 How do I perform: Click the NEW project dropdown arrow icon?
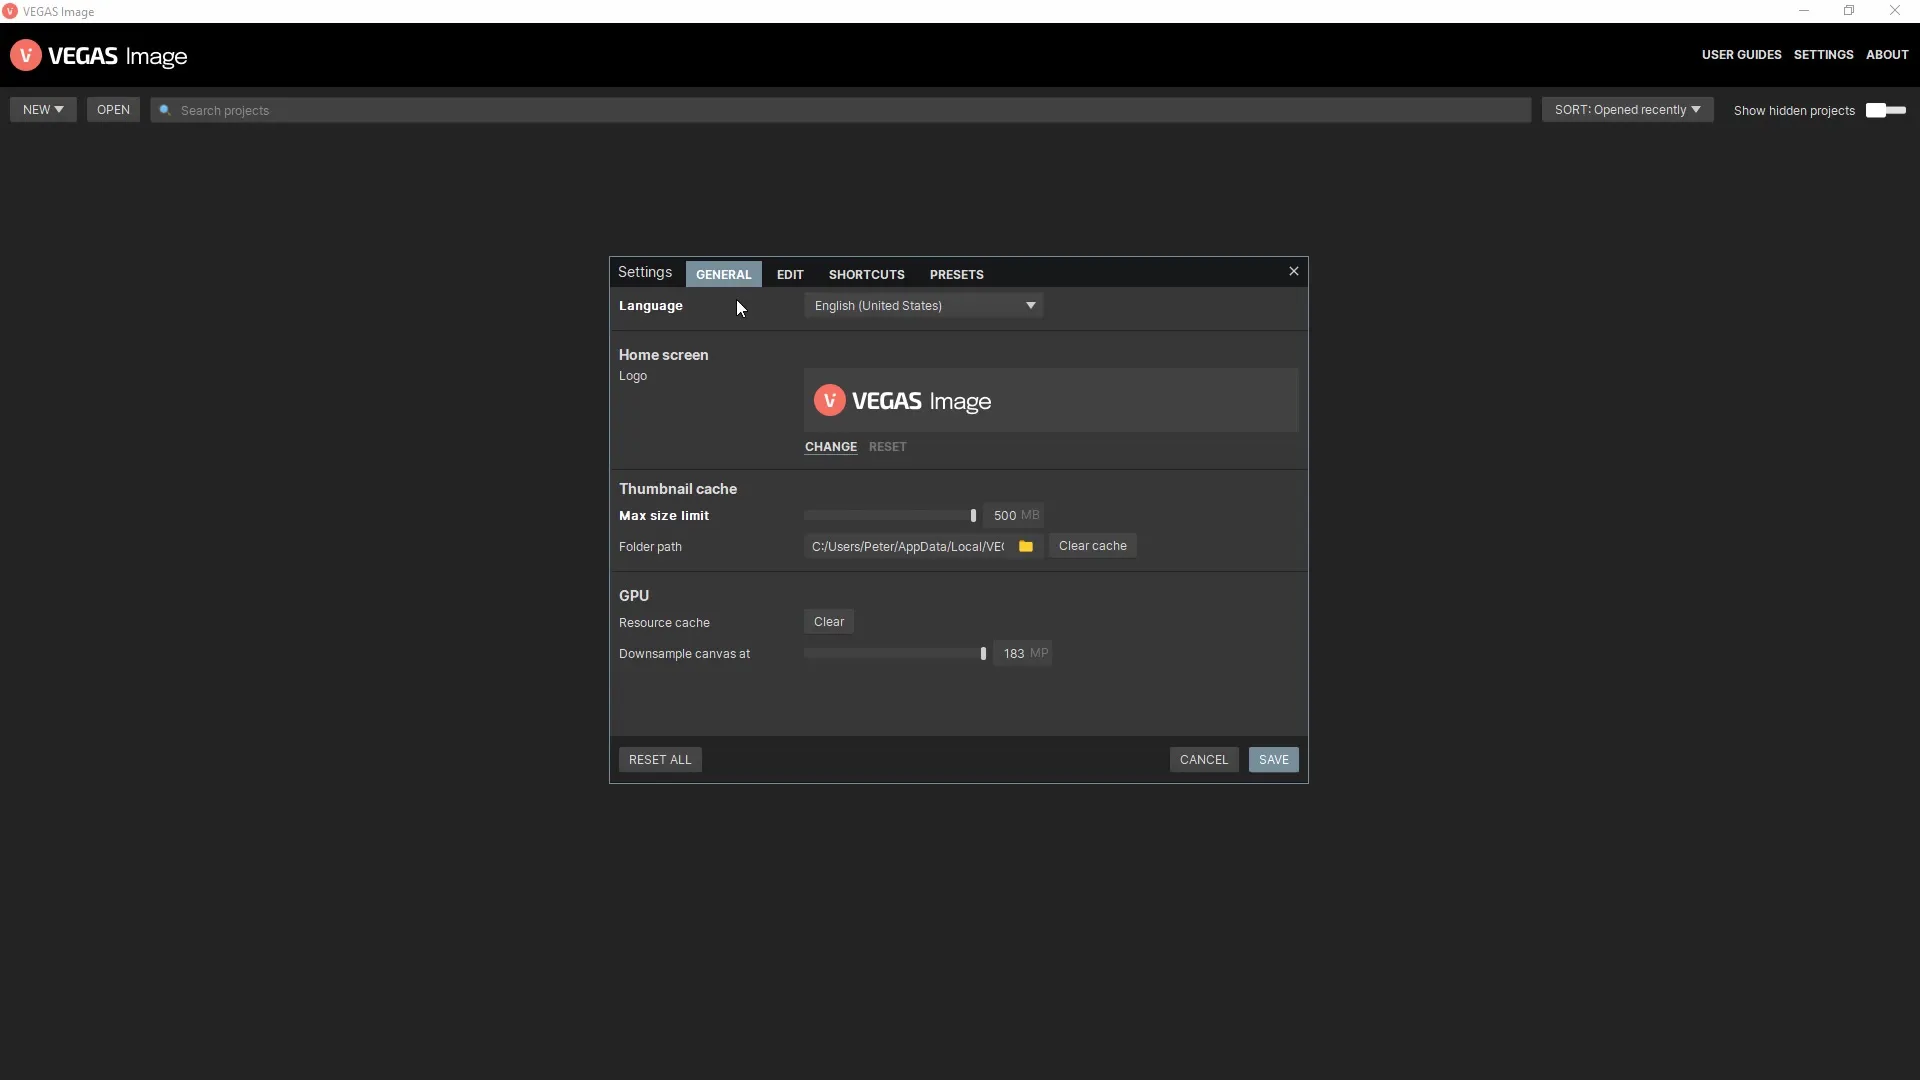tap(61, 109)
